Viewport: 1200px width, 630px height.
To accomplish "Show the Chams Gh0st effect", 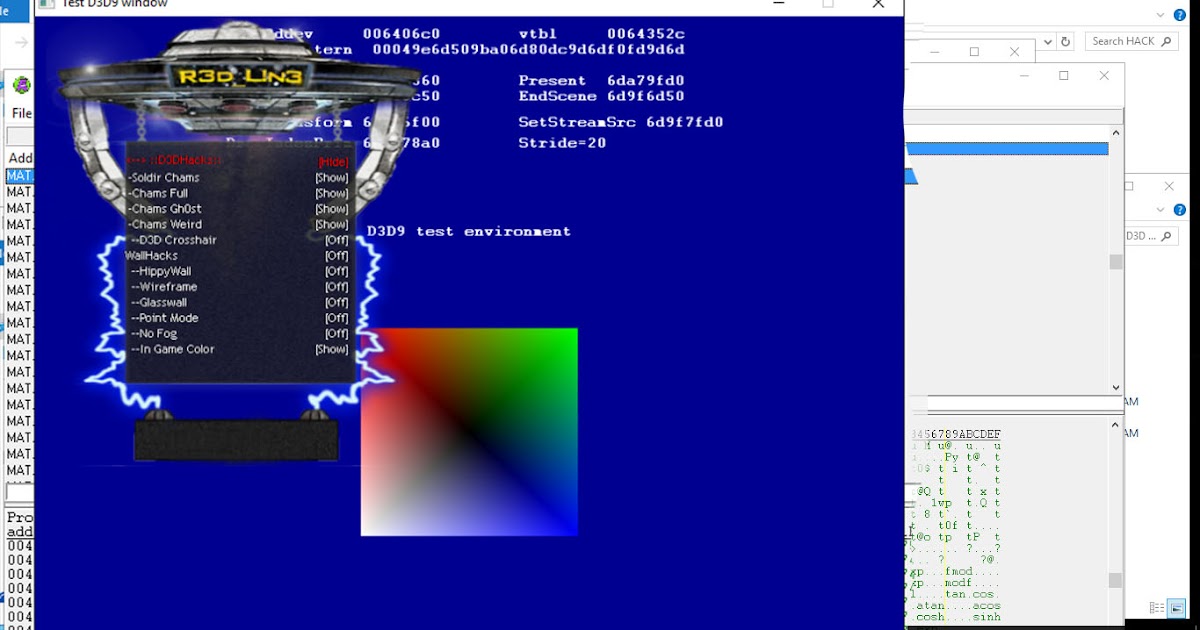I will click(330, 209).
